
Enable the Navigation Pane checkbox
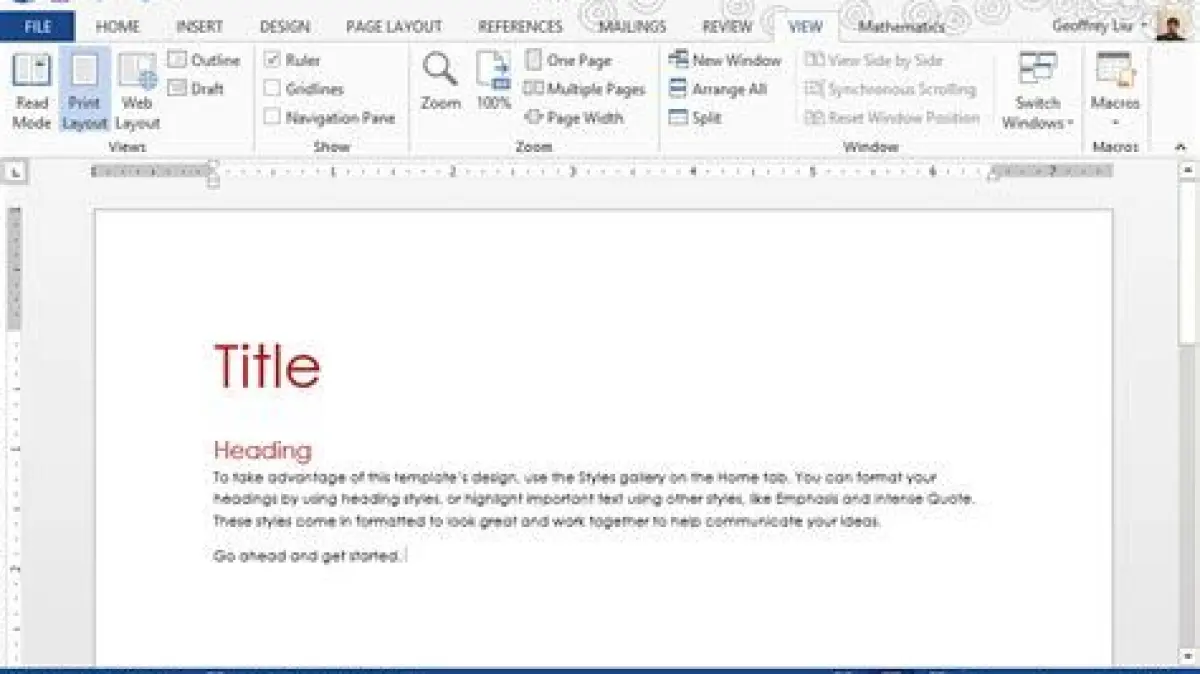coord(272,118)
